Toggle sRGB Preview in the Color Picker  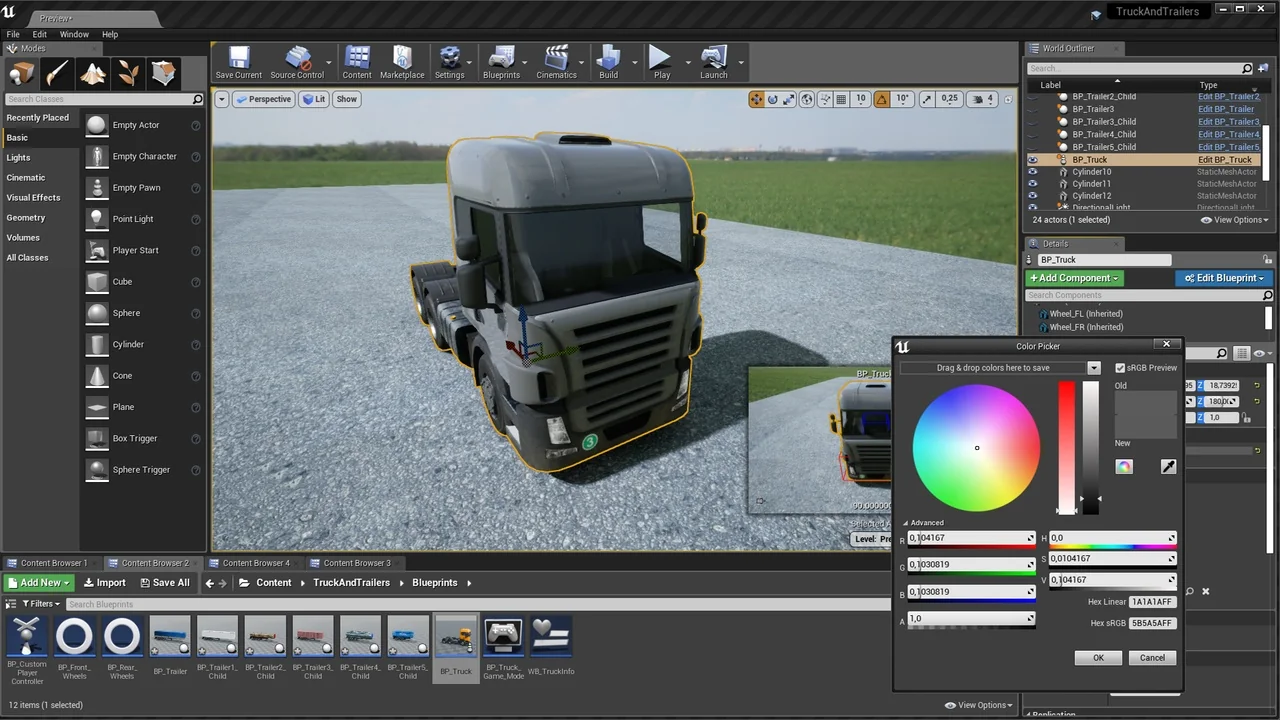click(x=1120, y=367)
